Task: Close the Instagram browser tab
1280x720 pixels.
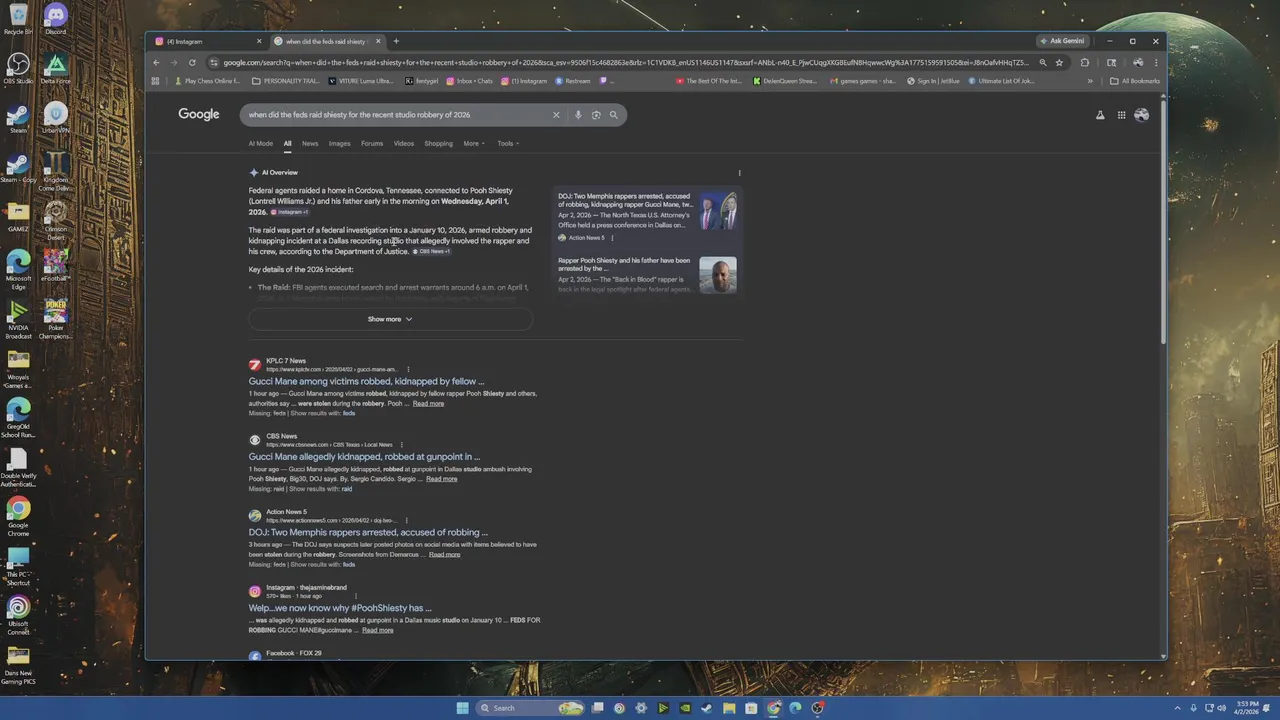Action: click(259, 41)
